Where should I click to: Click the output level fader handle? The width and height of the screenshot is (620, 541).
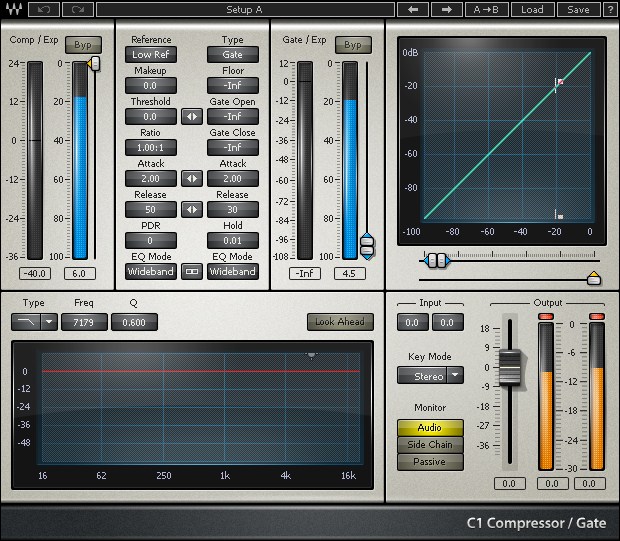(x=510, y=366)
